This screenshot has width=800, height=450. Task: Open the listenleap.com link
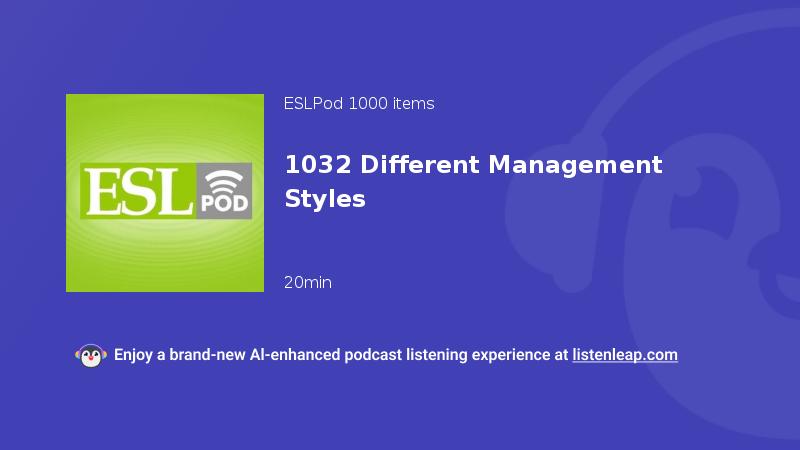coord(625,355)
